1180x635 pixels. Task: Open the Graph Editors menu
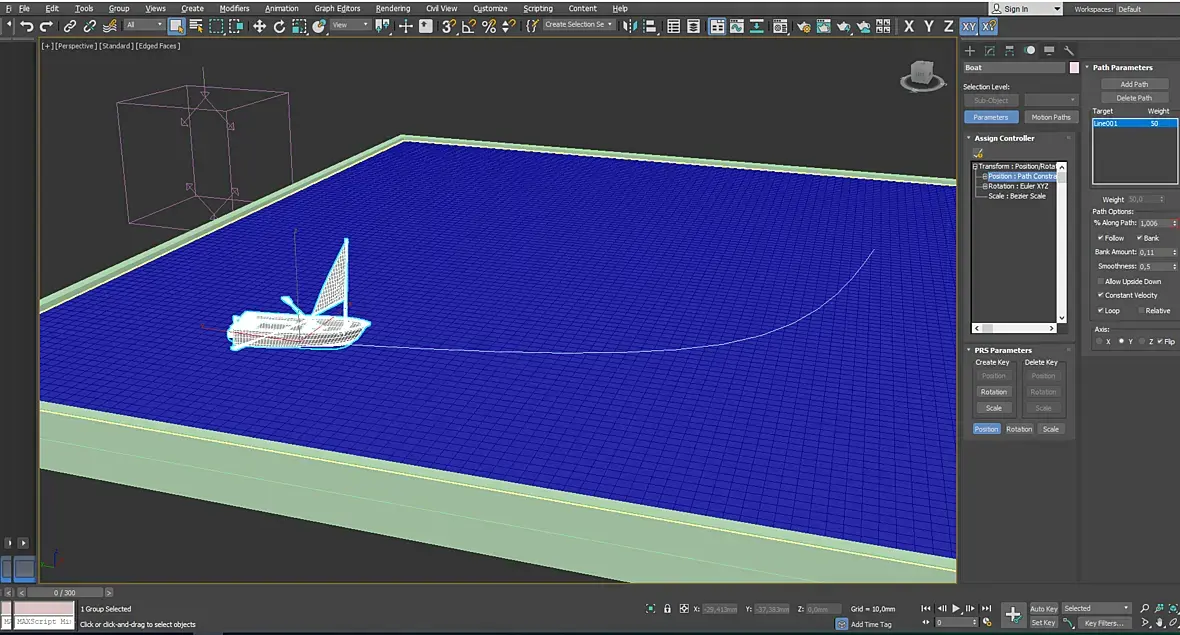[x=337, y=8]
